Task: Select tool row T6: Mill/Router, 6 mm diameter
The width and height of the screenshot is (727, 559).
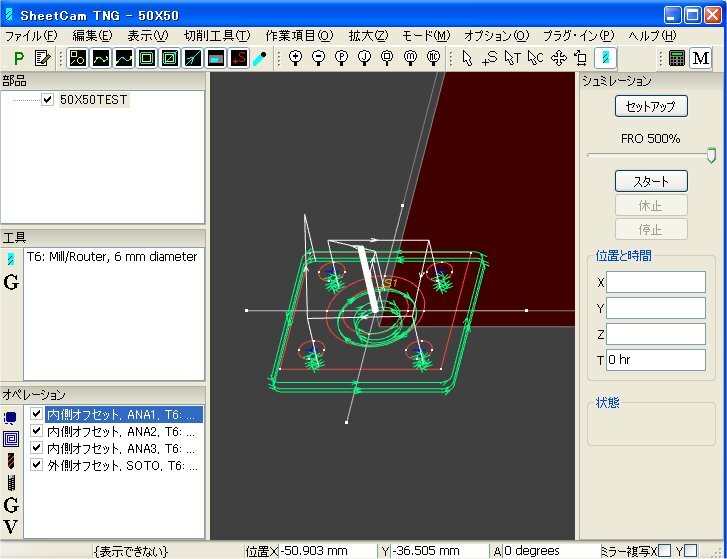Action: pos(112,257)
